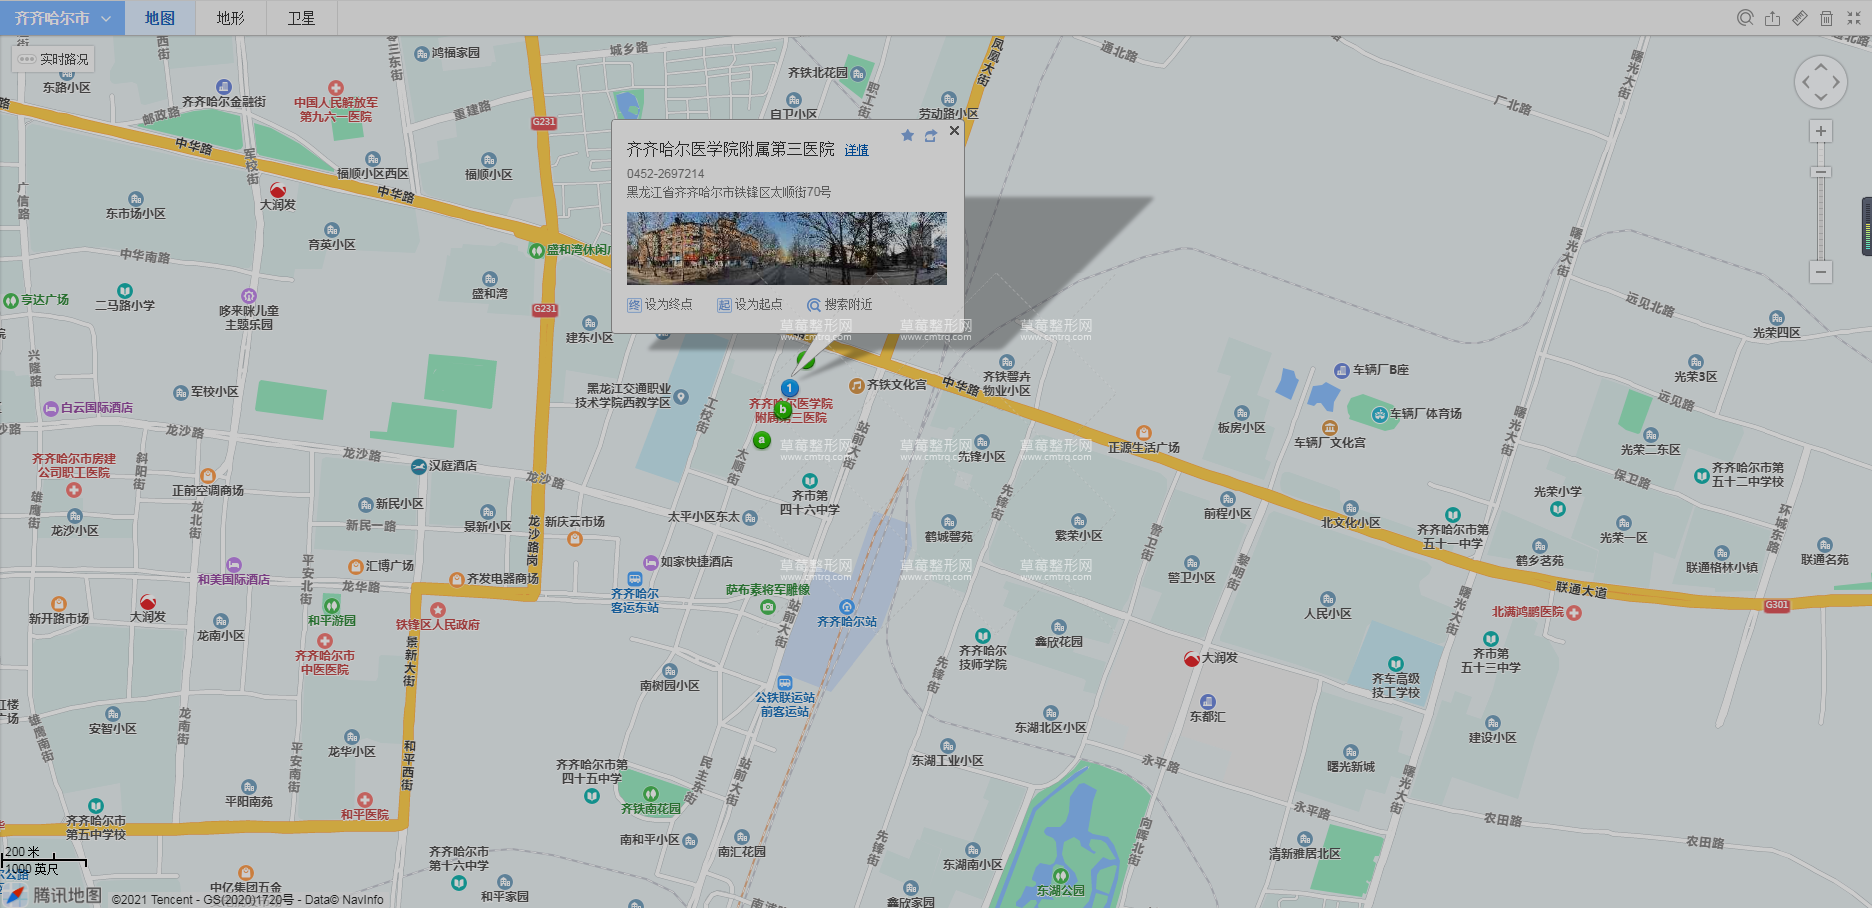Open the 详情 details link for the hospital

(856, 150)
